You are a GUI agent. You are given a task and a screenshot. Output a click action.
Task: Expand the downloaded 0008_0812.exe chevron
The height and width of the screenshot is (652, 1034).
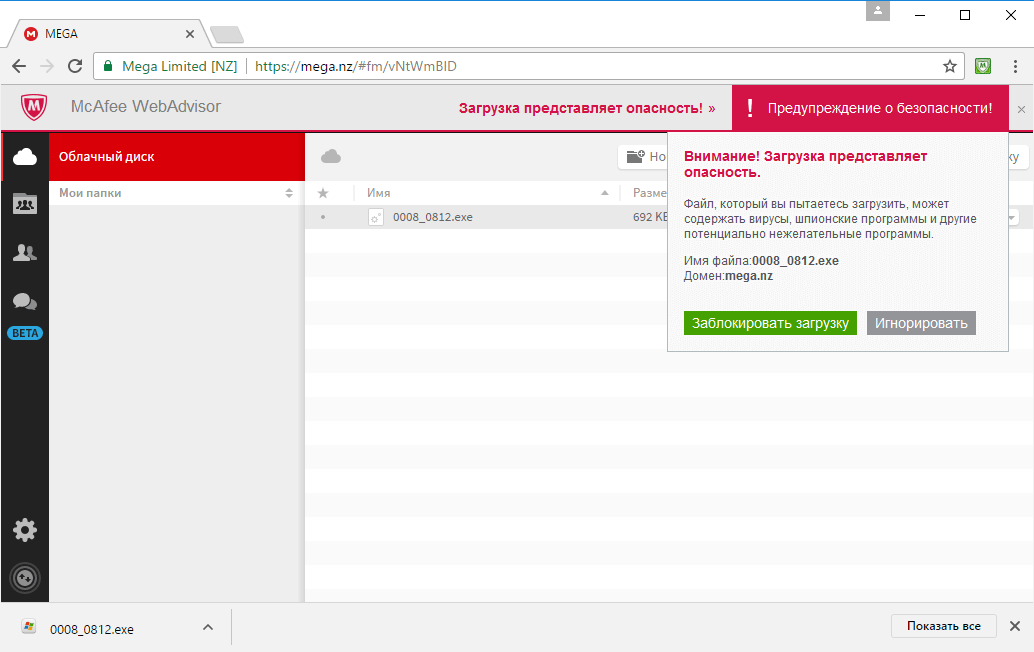207,627
